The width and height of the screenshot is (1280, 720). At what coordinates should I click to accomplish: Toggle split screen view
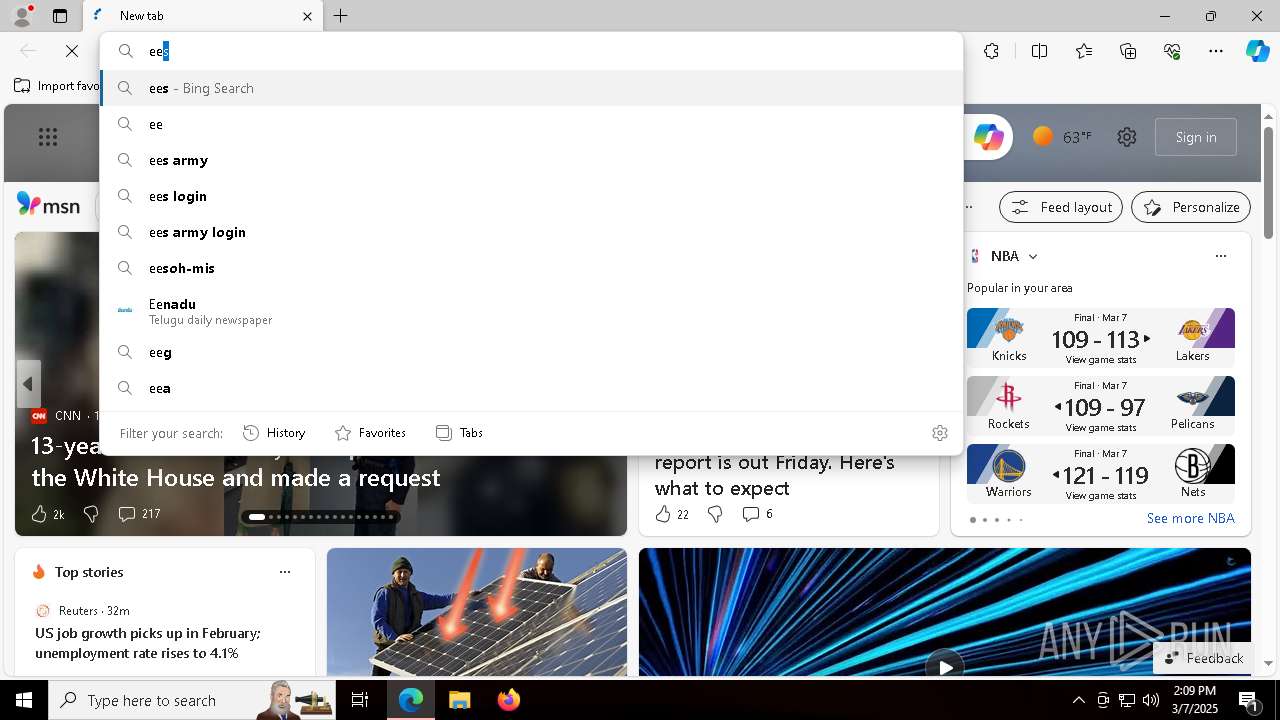coord(1039,51)
